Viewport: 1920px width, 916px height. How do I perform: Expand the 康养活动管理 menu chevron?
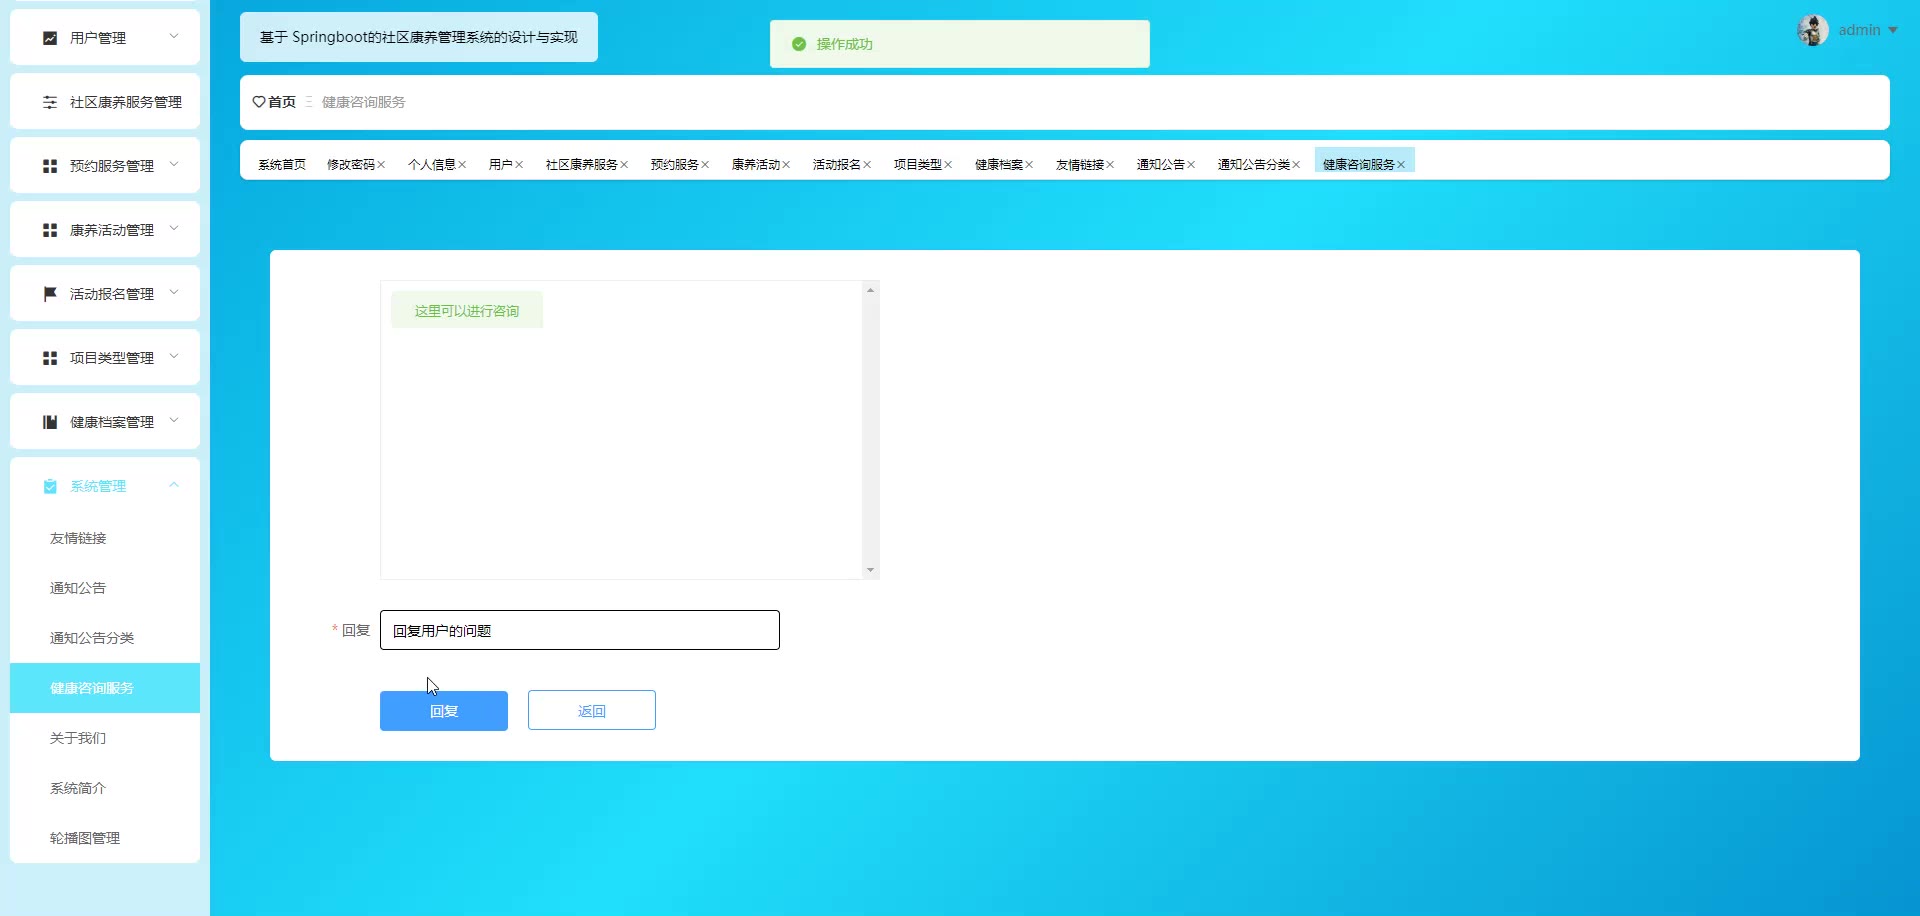click(174, 228)
